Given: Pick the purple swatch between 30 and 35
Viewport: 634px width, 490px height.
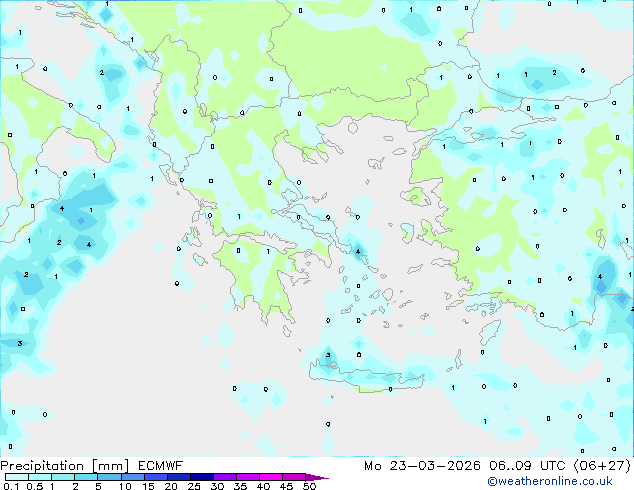Looking at the screenshot, I should [x=224, y=477].
